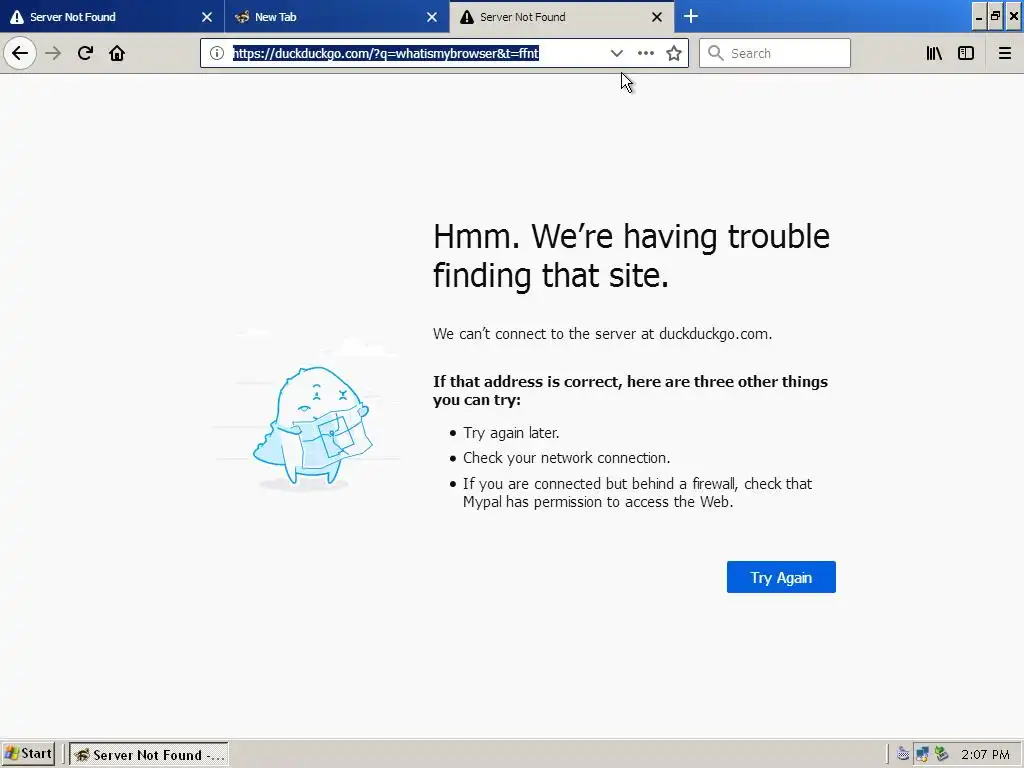Open page actions three-dot menu
This screenshot has width=1024, height=768.
(645, 53)
